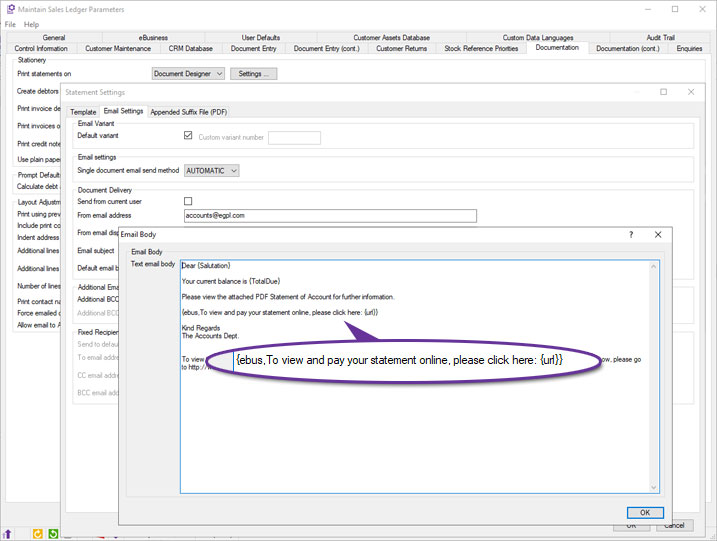Click into the From email address field
Image resolution: width=717 pixels, height=541 pixels.
coord(329,215)
